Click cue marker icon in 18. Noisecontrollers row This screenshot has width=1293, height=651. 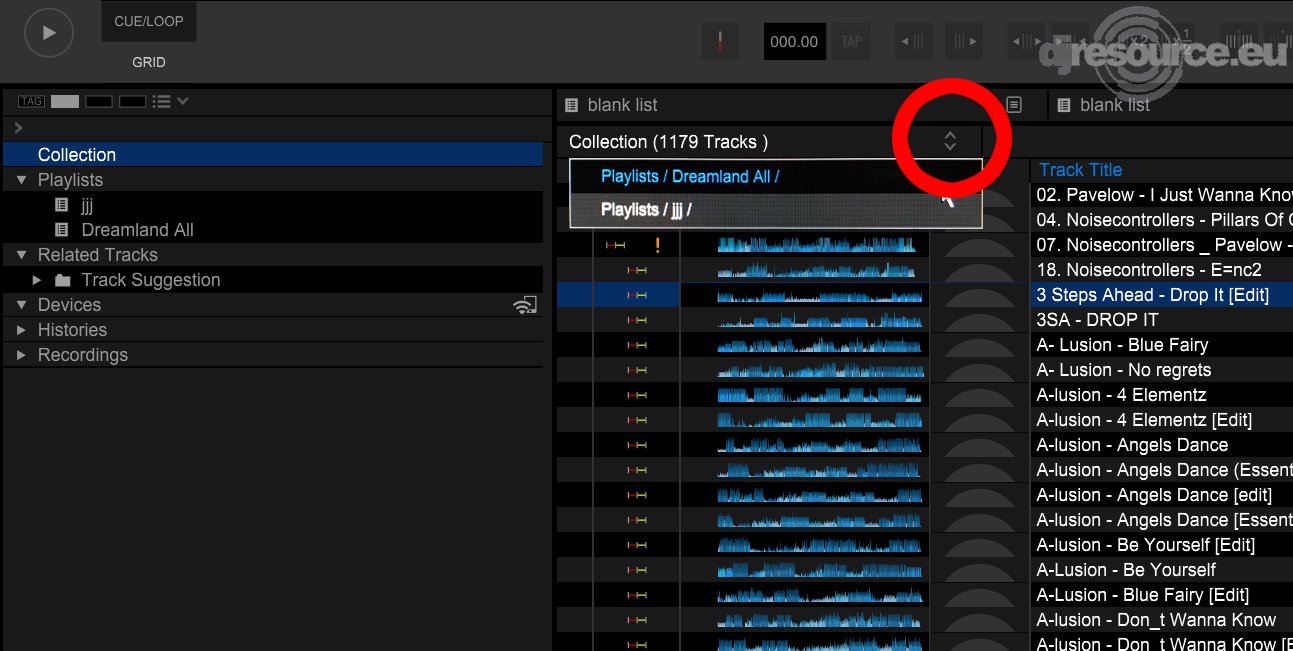pyautogui.click(x=637, y=270)
